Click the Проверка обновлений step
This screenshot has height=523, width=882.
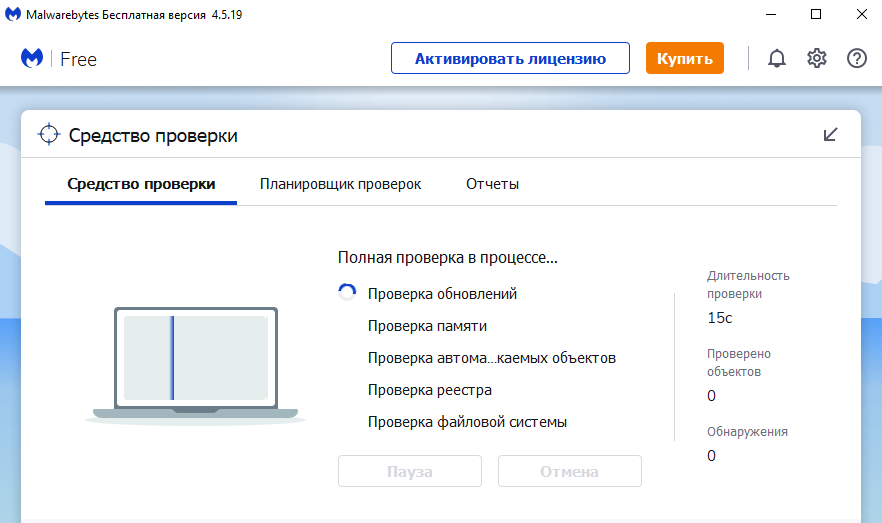click(x=442, y=294)
